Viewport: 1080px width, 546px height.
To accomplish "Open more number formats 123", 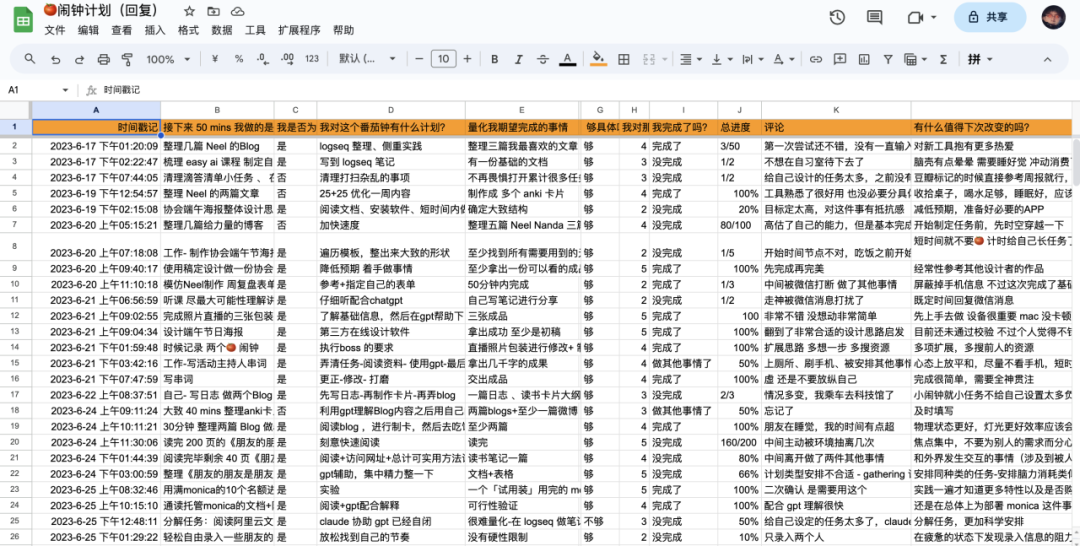I will coord(312,59).
